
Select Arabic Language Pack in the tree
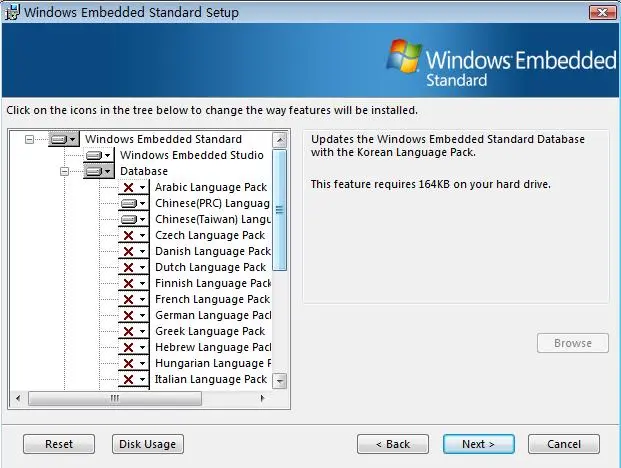tap(211, 187)
